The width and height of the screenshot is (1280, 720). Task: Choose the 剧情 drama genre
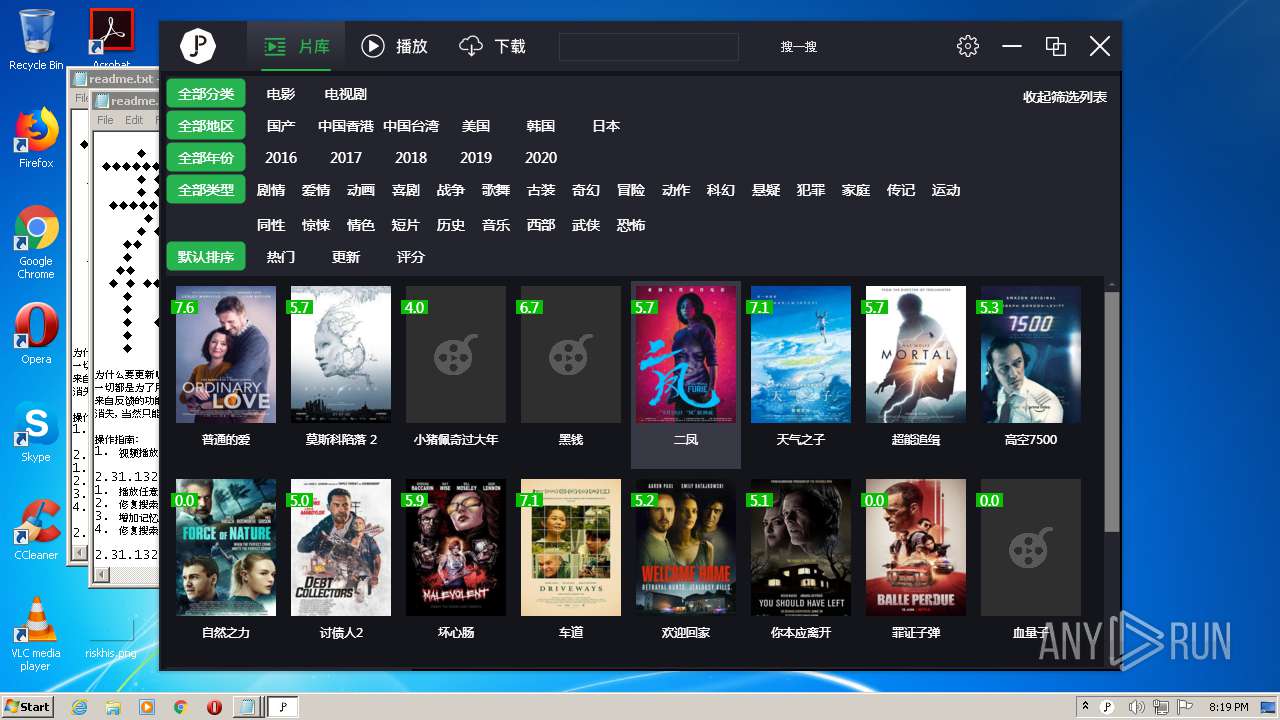271,190
